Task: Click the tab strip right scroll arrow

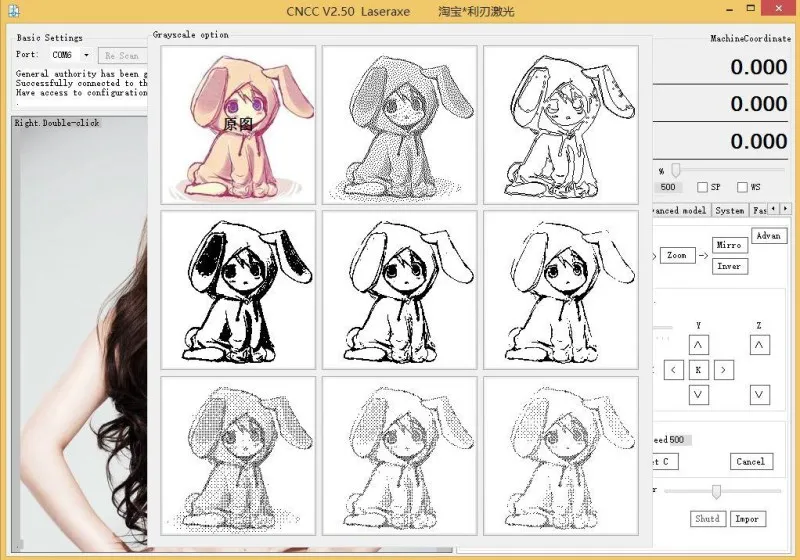Action: tap(785, 209)
